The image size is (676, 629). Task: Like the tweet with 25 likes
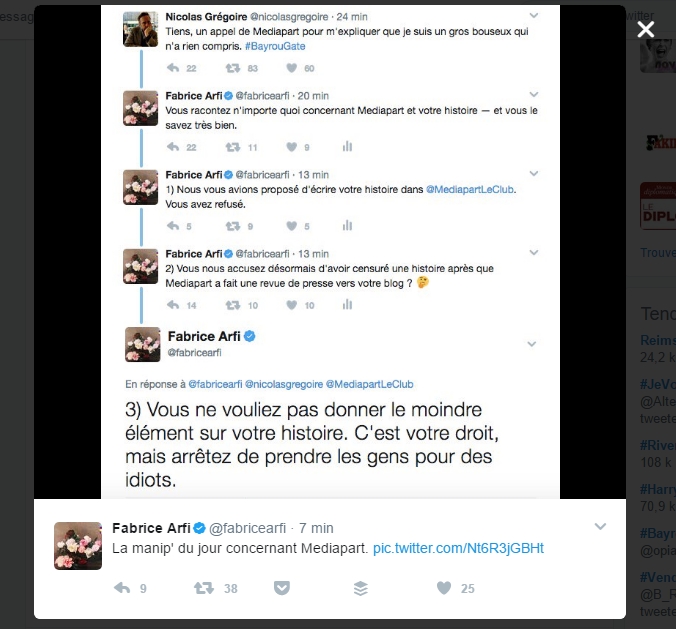[x=444, y=588]
